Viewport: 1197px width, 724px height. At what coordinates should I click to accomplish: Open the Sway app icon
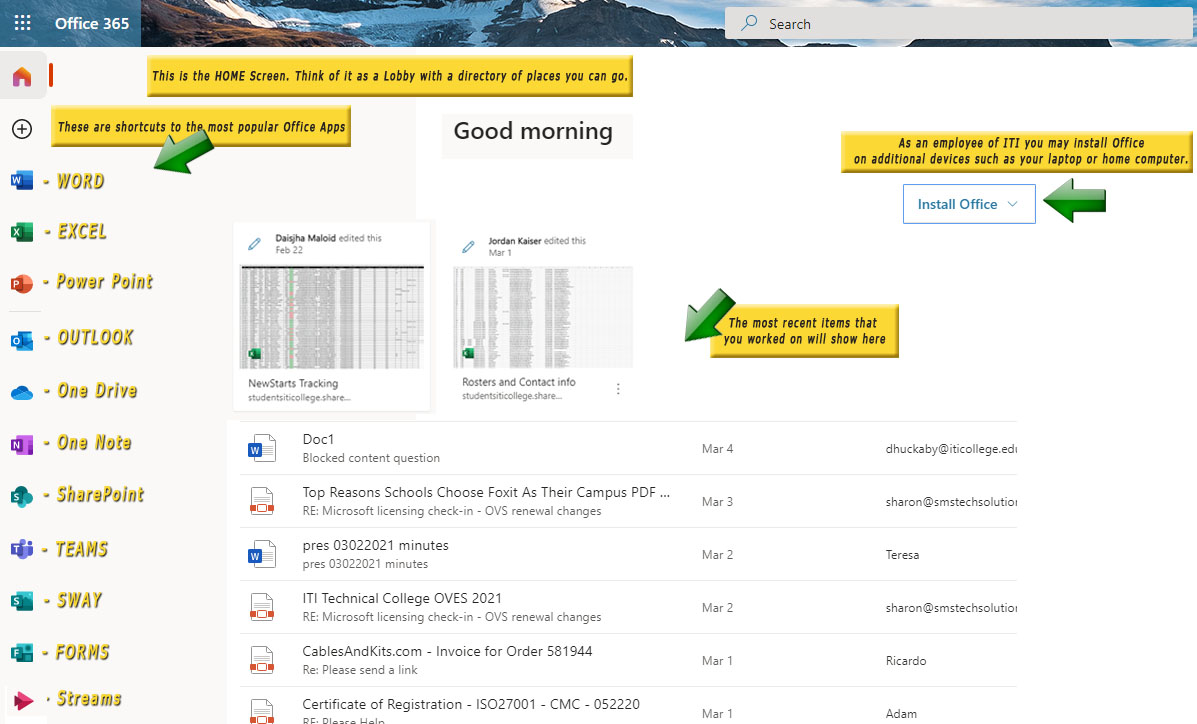point(22,601)
